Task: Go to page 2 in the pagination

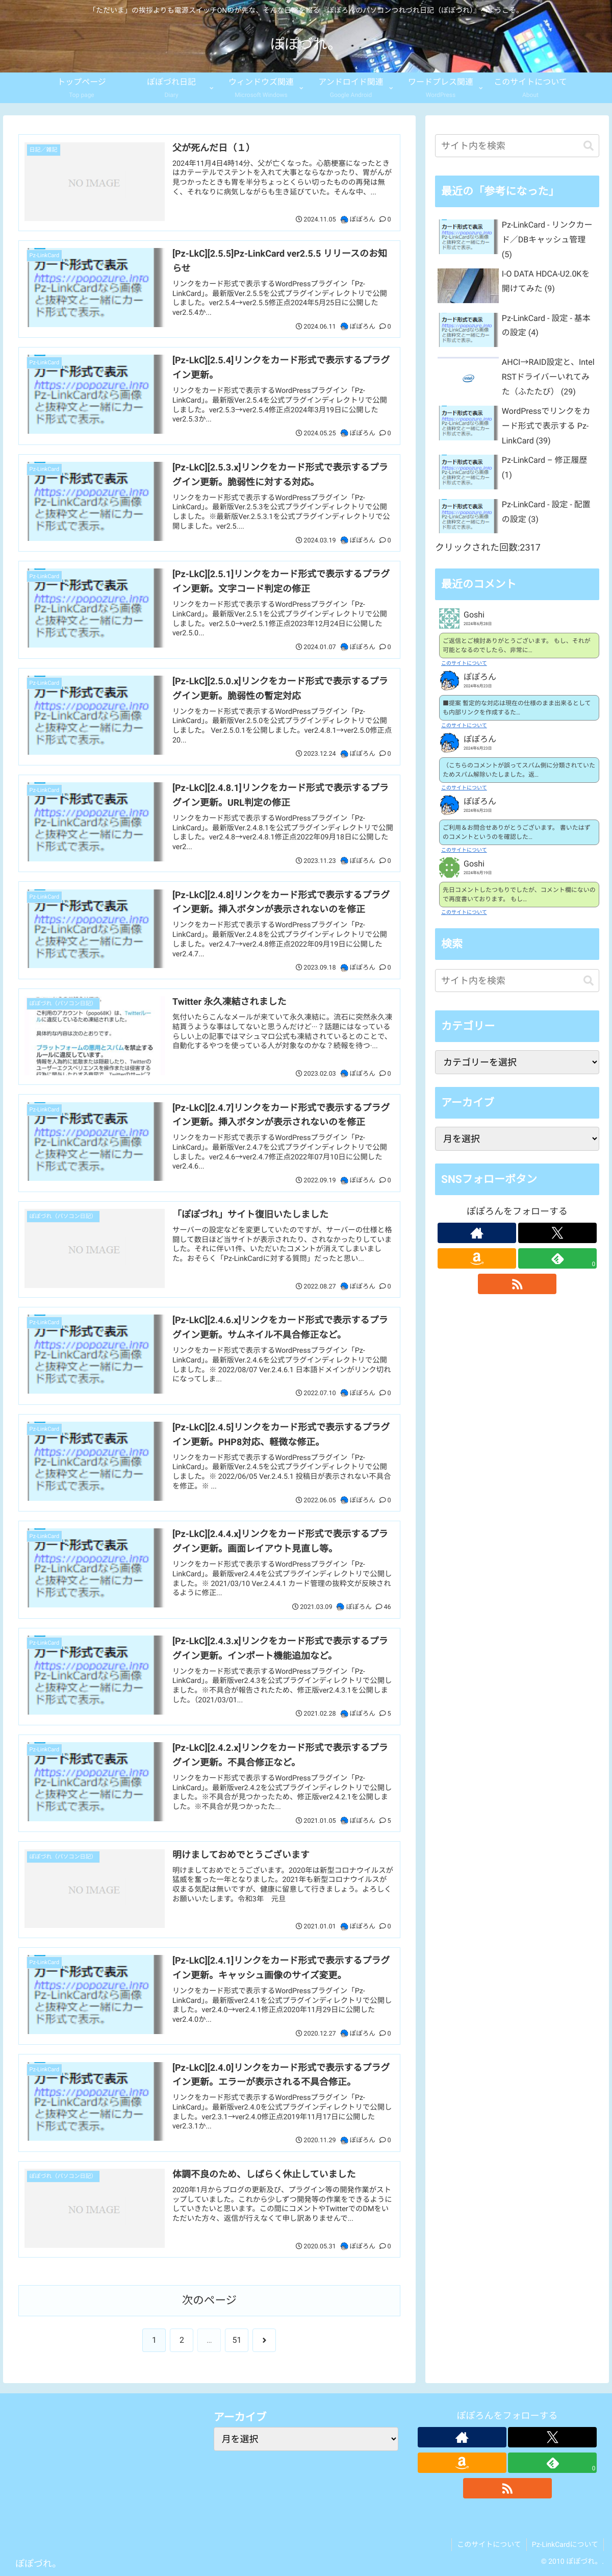Action: [x=181, y=2339]
